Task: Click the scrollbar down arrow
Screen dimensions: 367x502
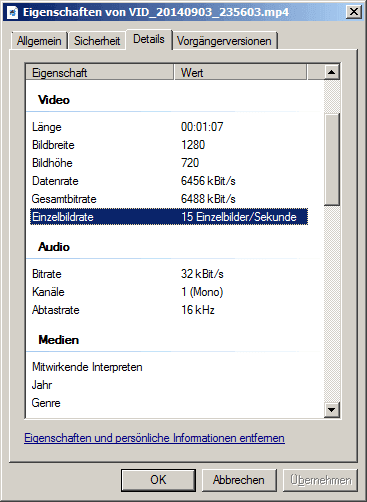Action: point(332,409)
